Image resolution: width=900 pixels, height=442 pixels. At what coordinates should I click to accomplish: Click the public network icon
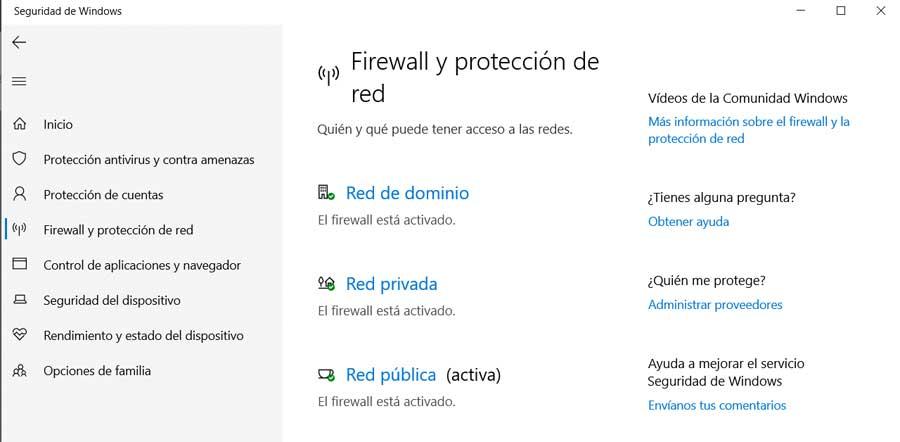326,375
